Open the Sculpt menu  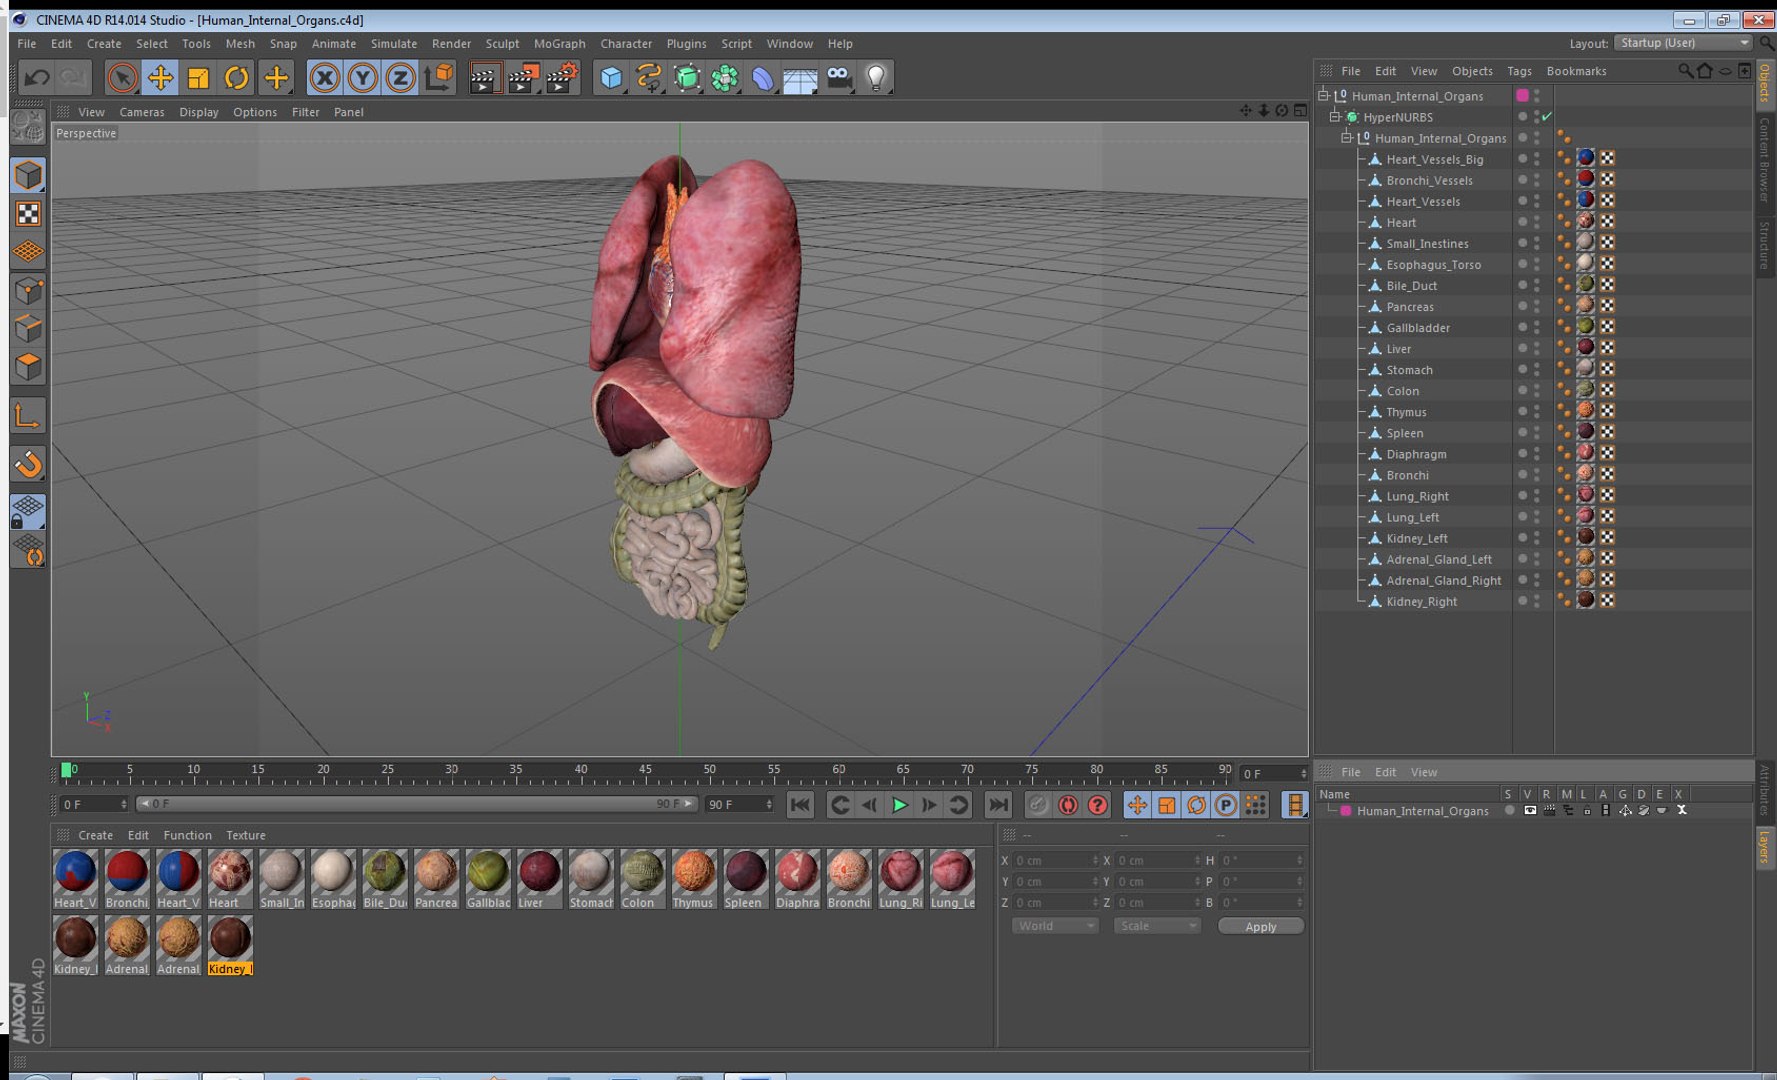[502, 44]
